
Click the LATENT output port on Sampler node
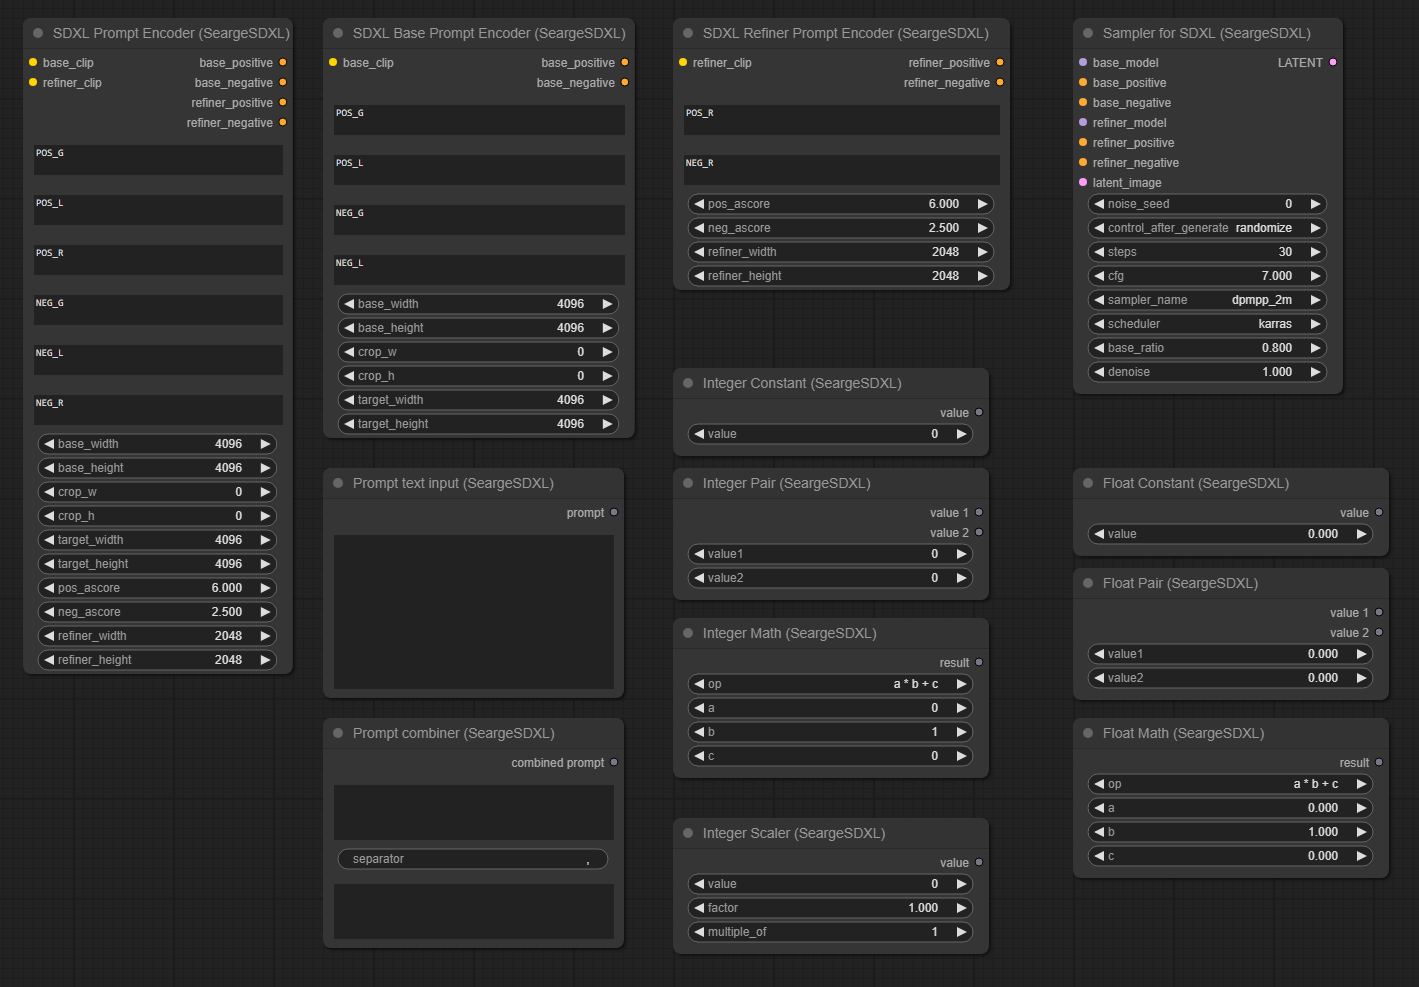[1333, 62]
